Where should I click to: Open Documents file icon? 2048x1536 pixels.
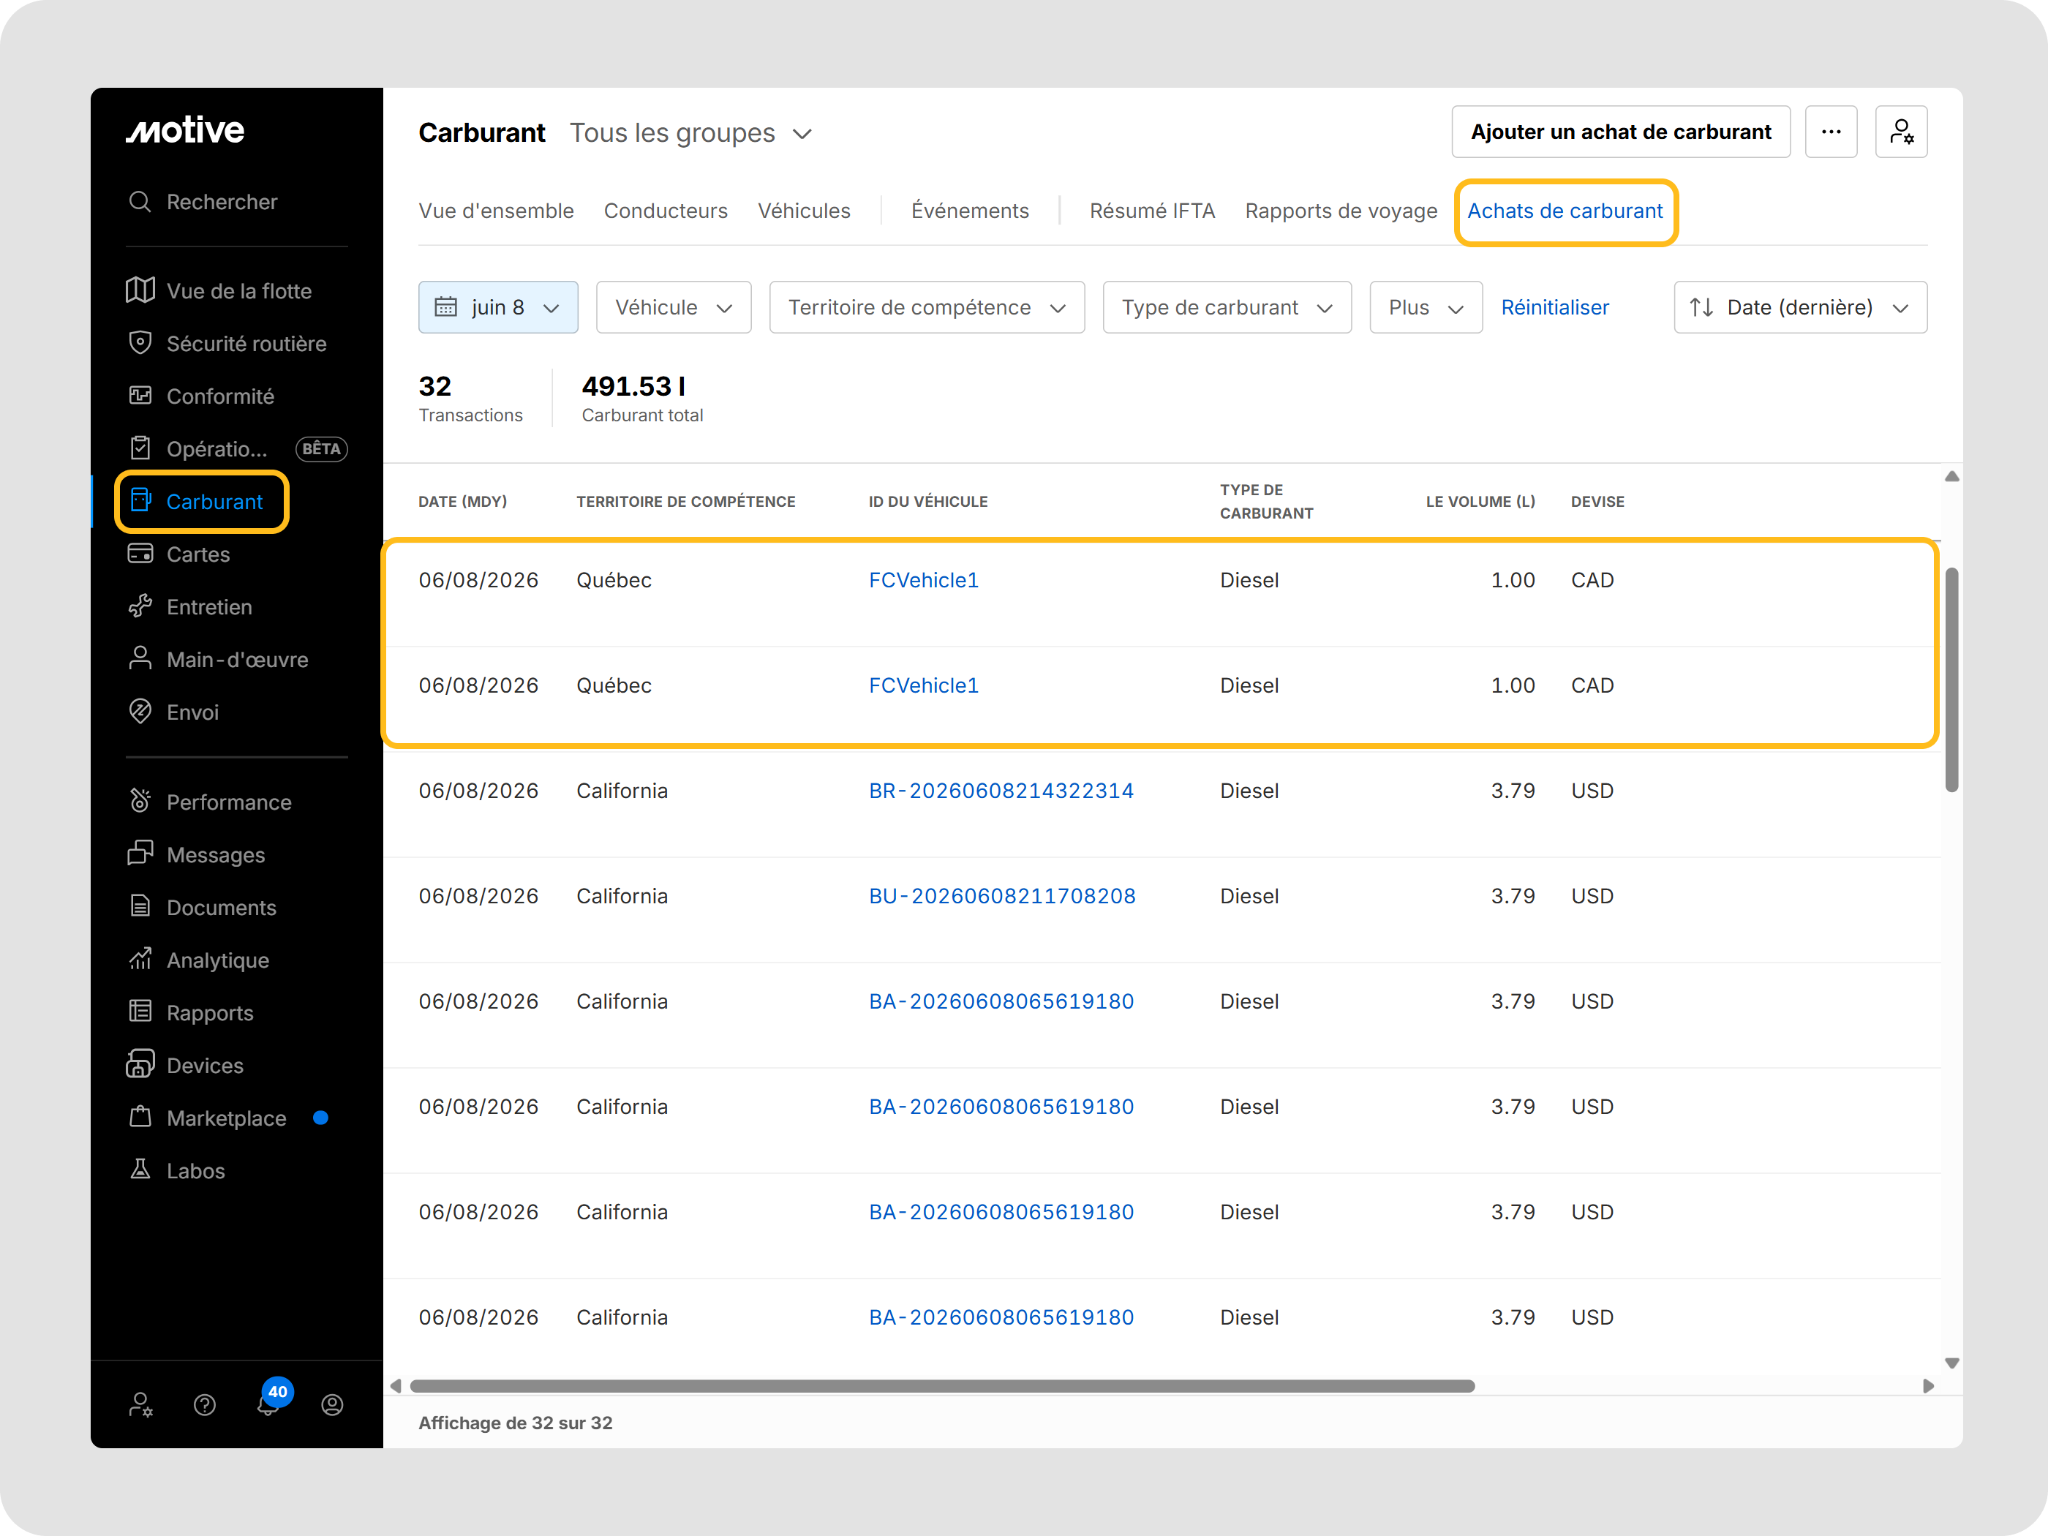pyautogui.click(x=140, y=907)
